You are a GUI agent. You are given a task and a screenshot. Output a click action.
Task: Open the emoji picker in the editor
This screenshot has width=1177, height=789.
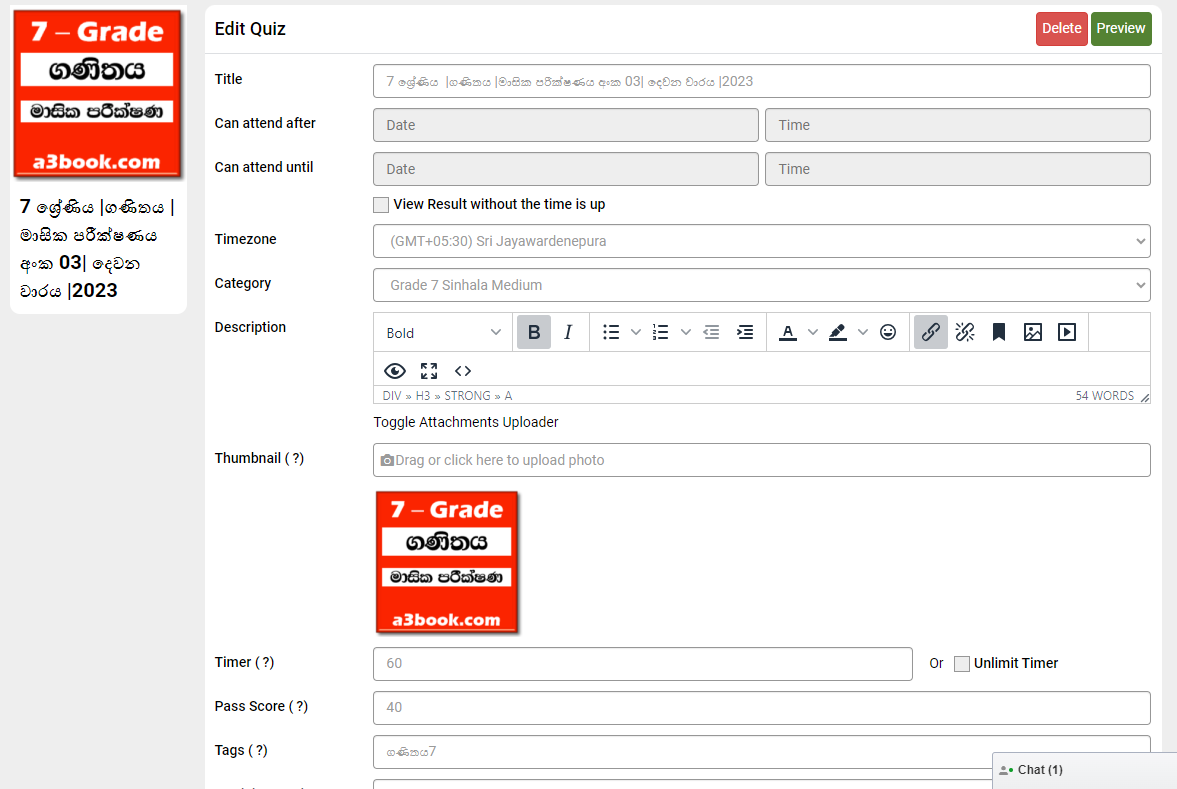click(x=887, y=332)
